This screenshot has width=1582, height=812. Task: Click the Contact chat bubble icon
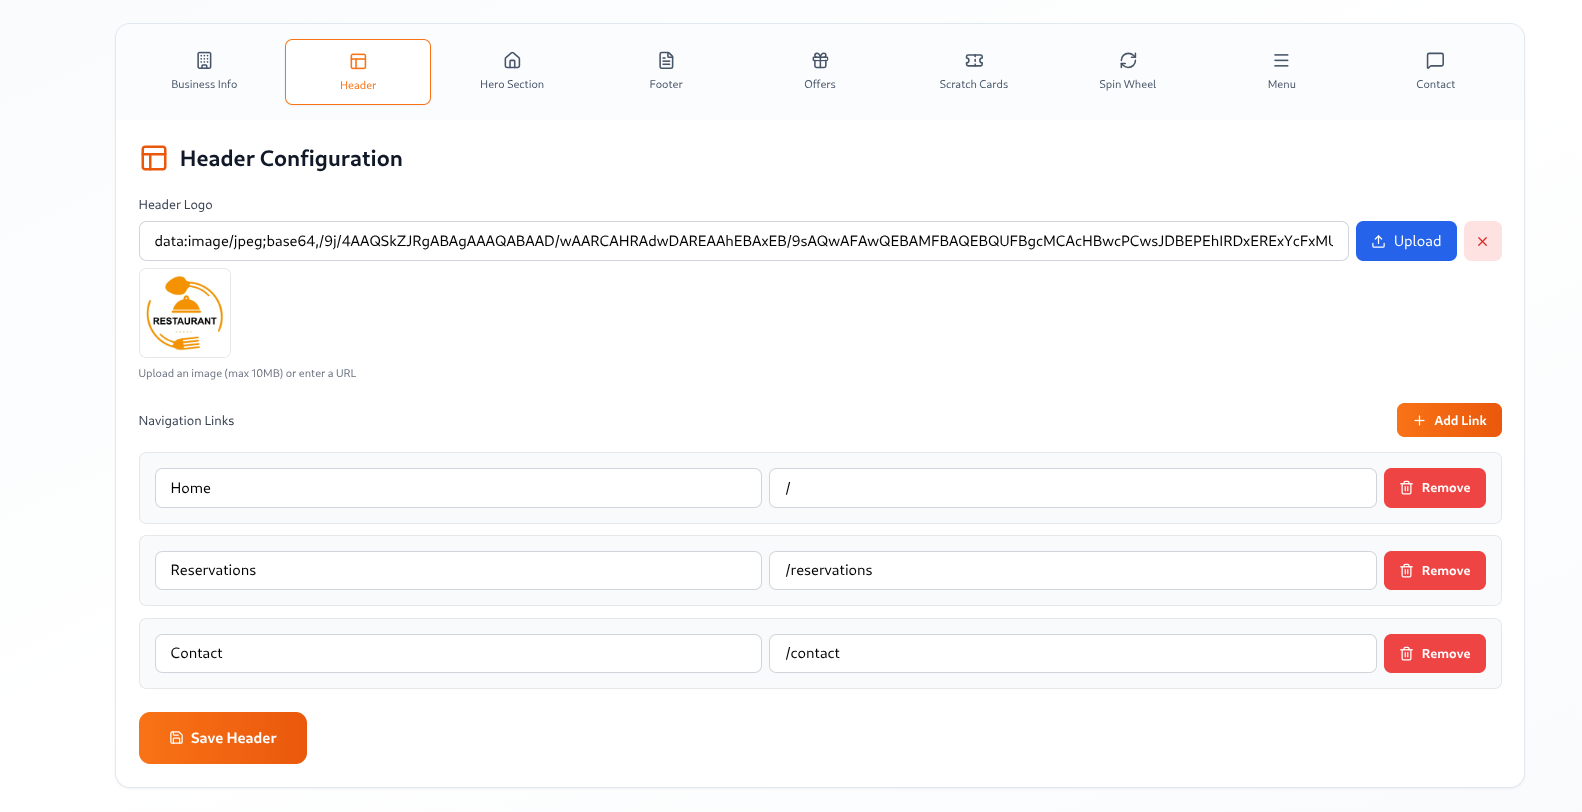1435,60
